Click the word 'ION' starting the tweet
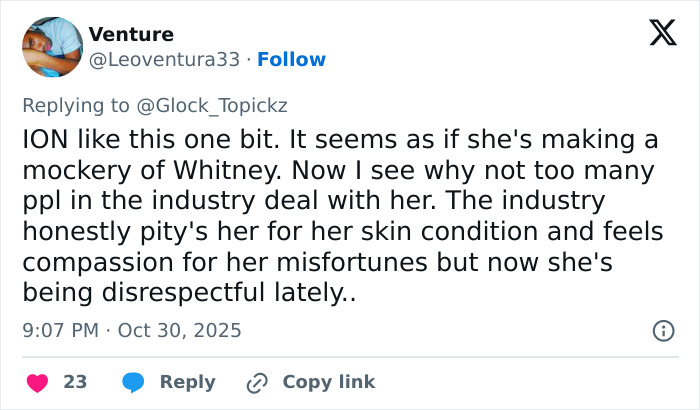Screen dimensions: 700x410 point(45,141)
